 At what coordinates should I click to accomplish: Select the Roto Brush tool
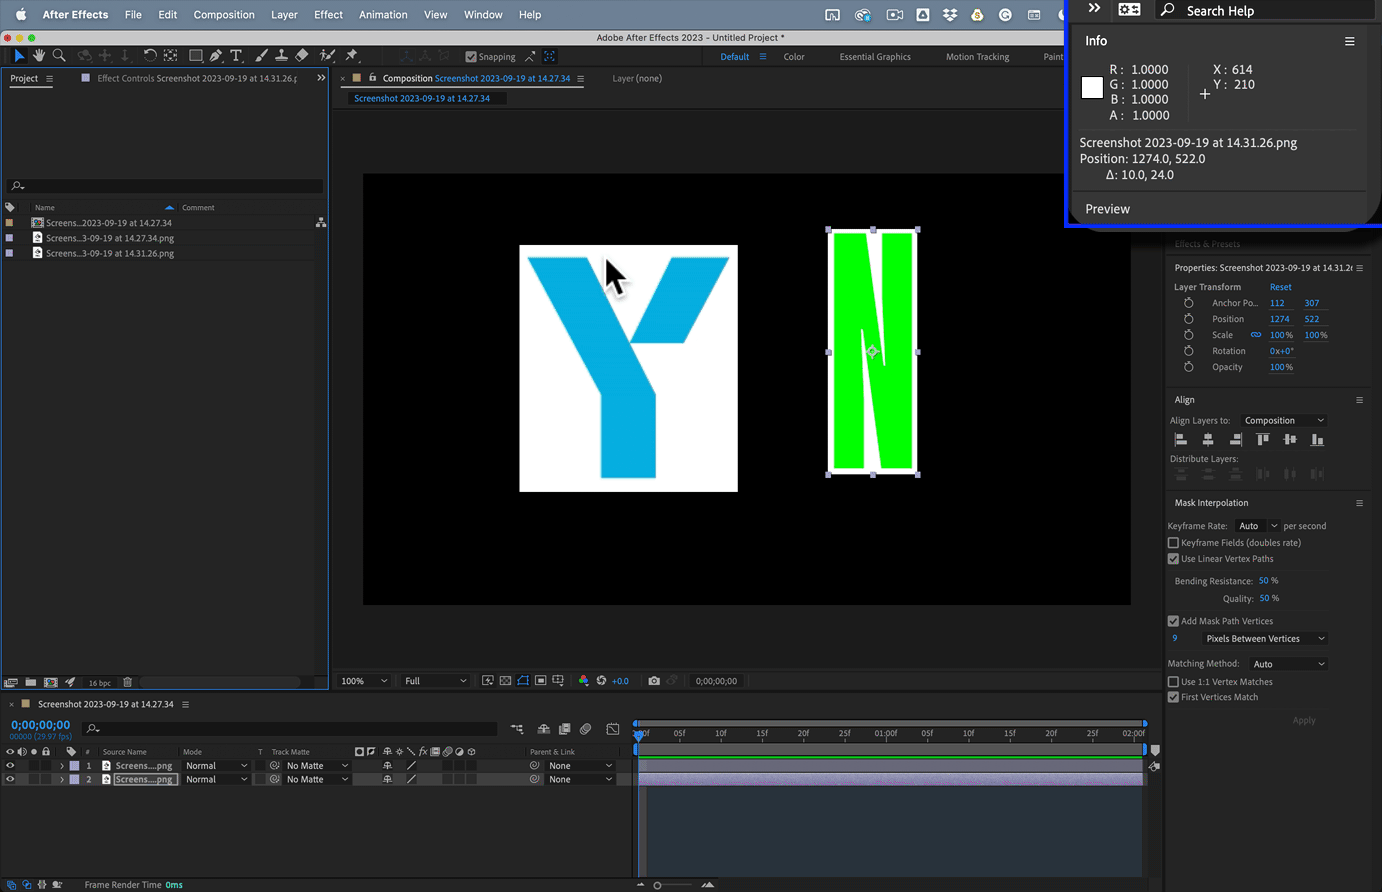327,56
